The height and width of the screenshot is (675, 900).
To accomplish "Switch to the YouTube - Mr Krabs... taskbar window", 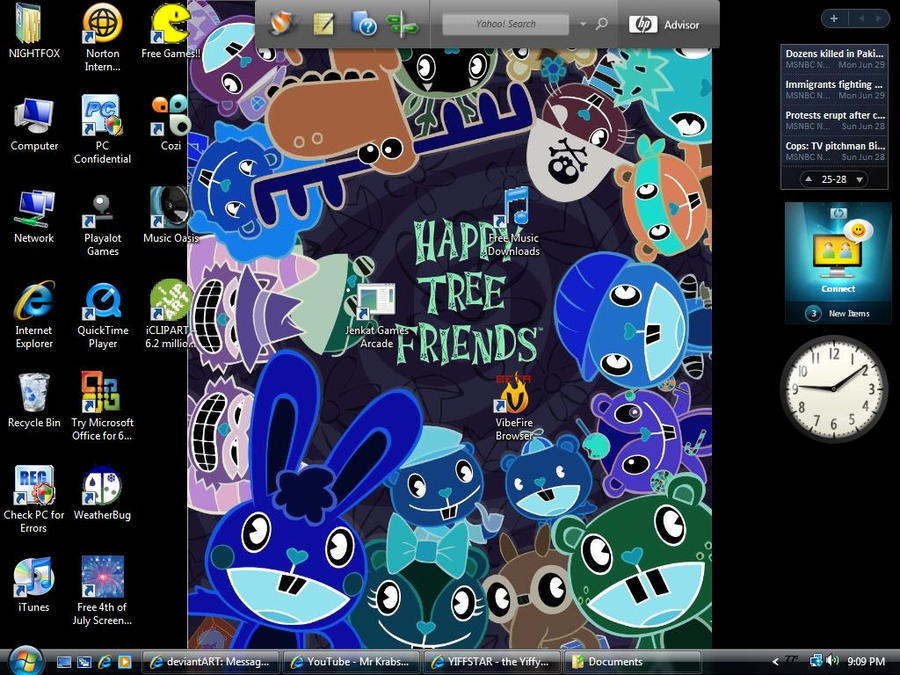I will [x=351, y=662].
